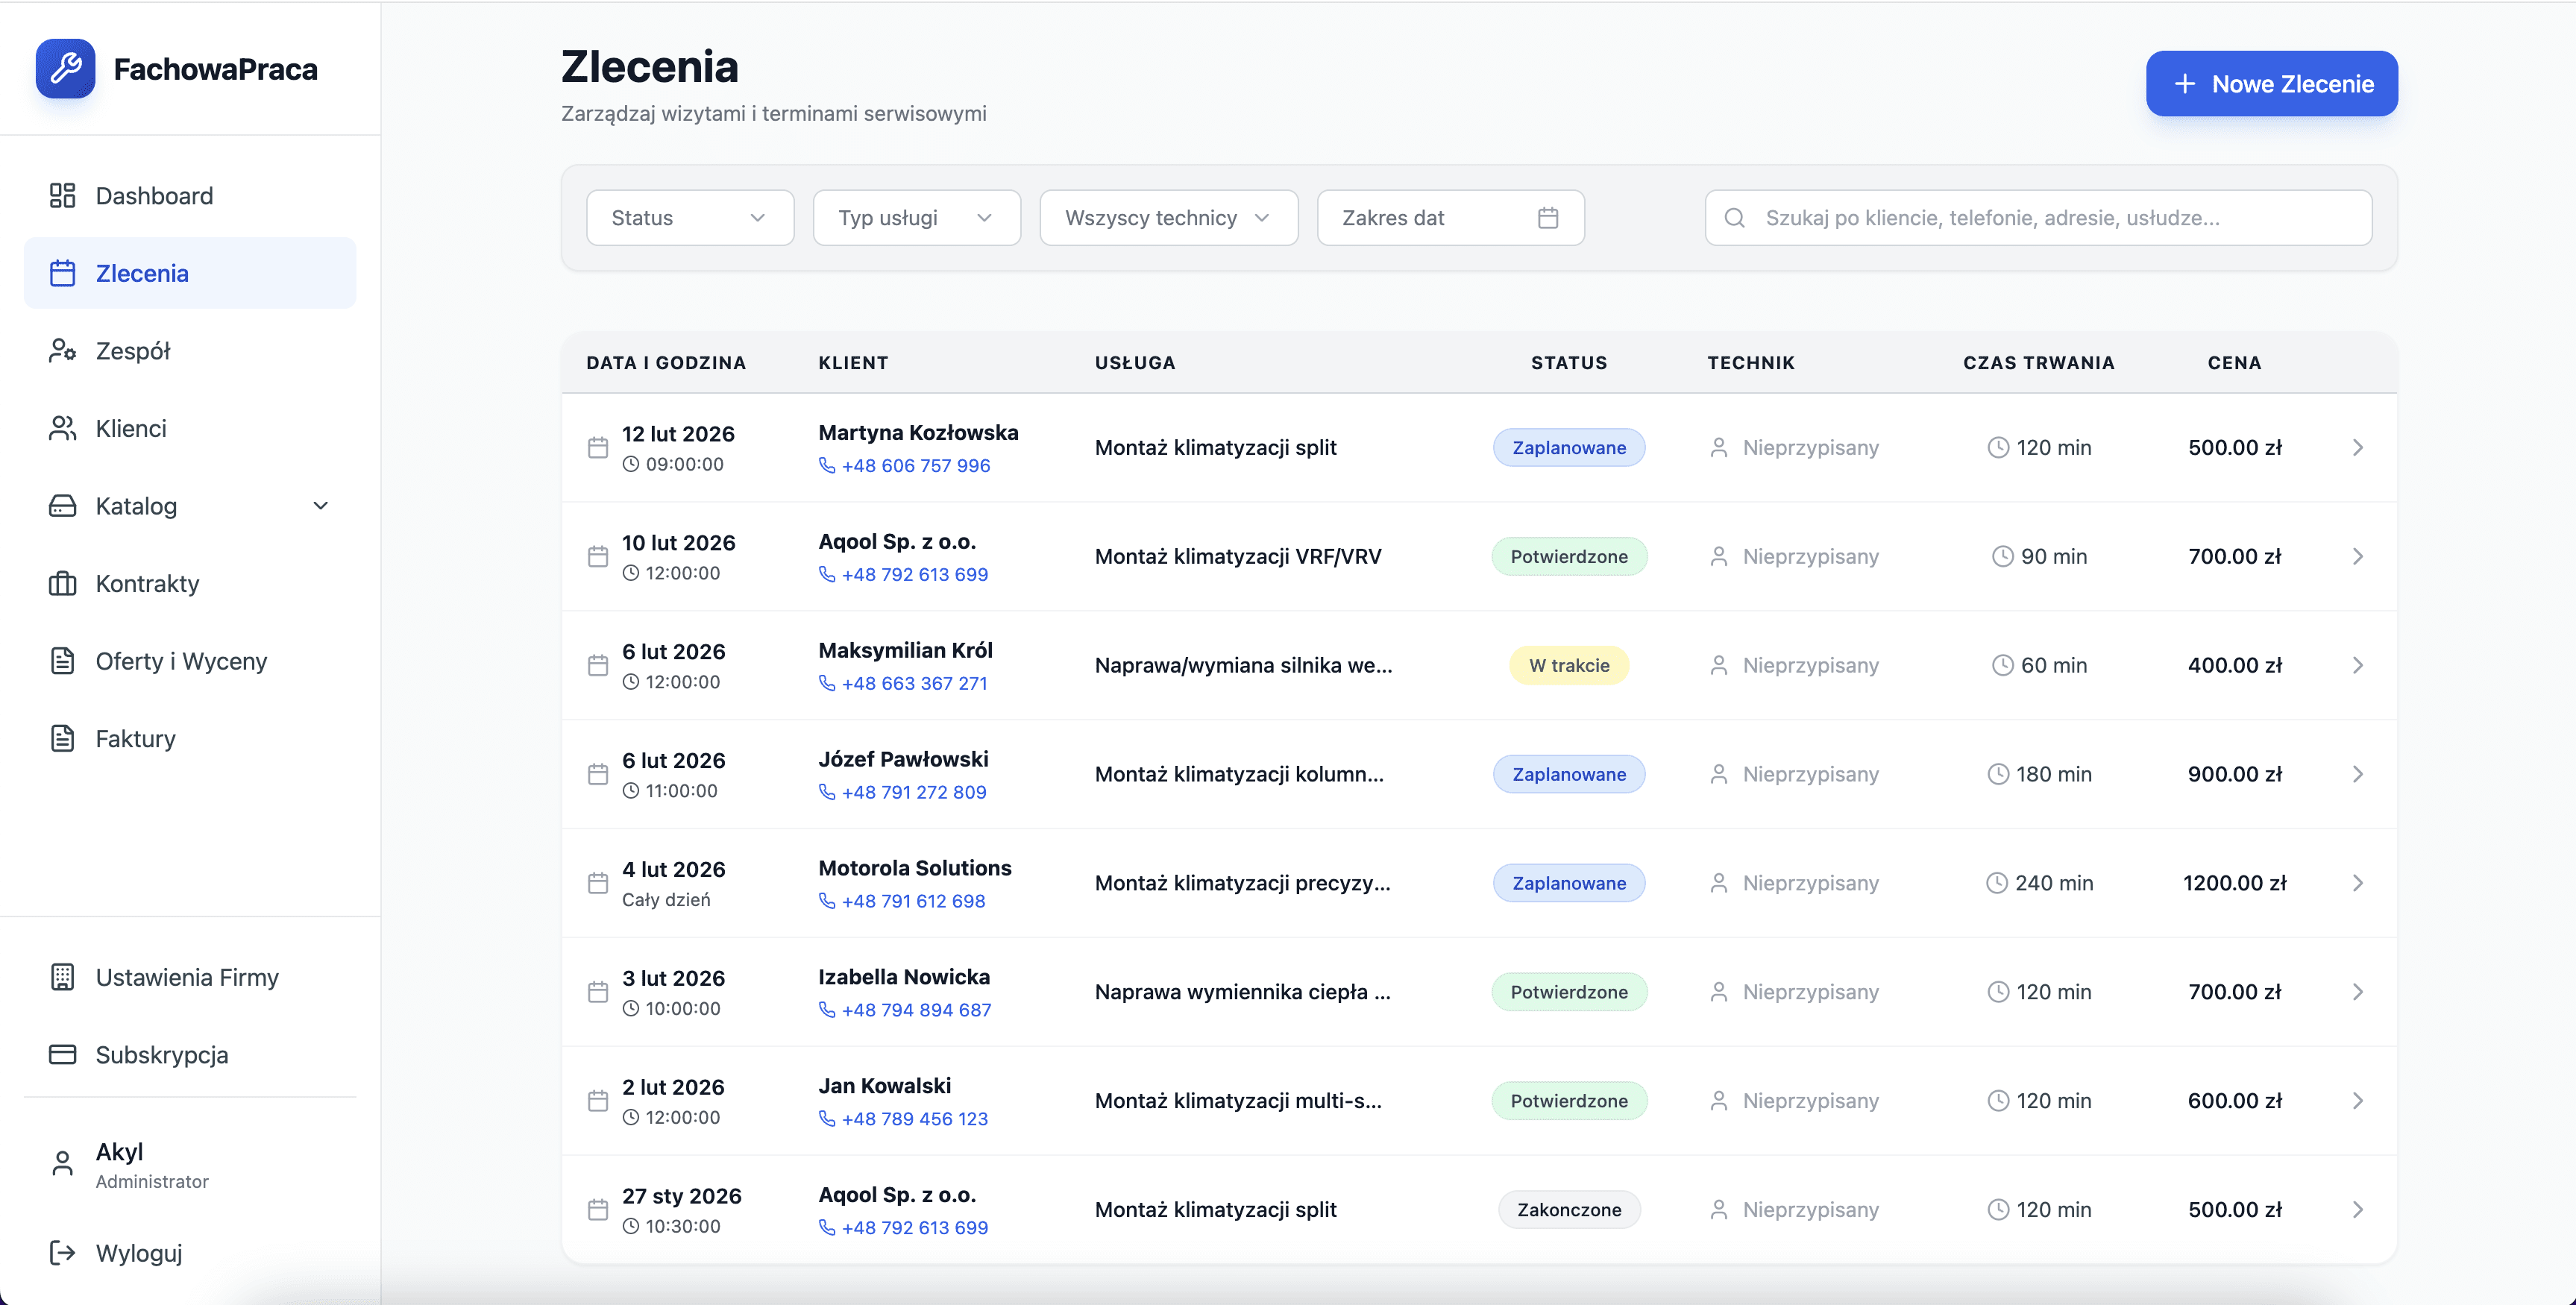The image size is (2576, 1305).
Task: Click the Kontrakty briefcase icon
Action: [x=62, y=583]
